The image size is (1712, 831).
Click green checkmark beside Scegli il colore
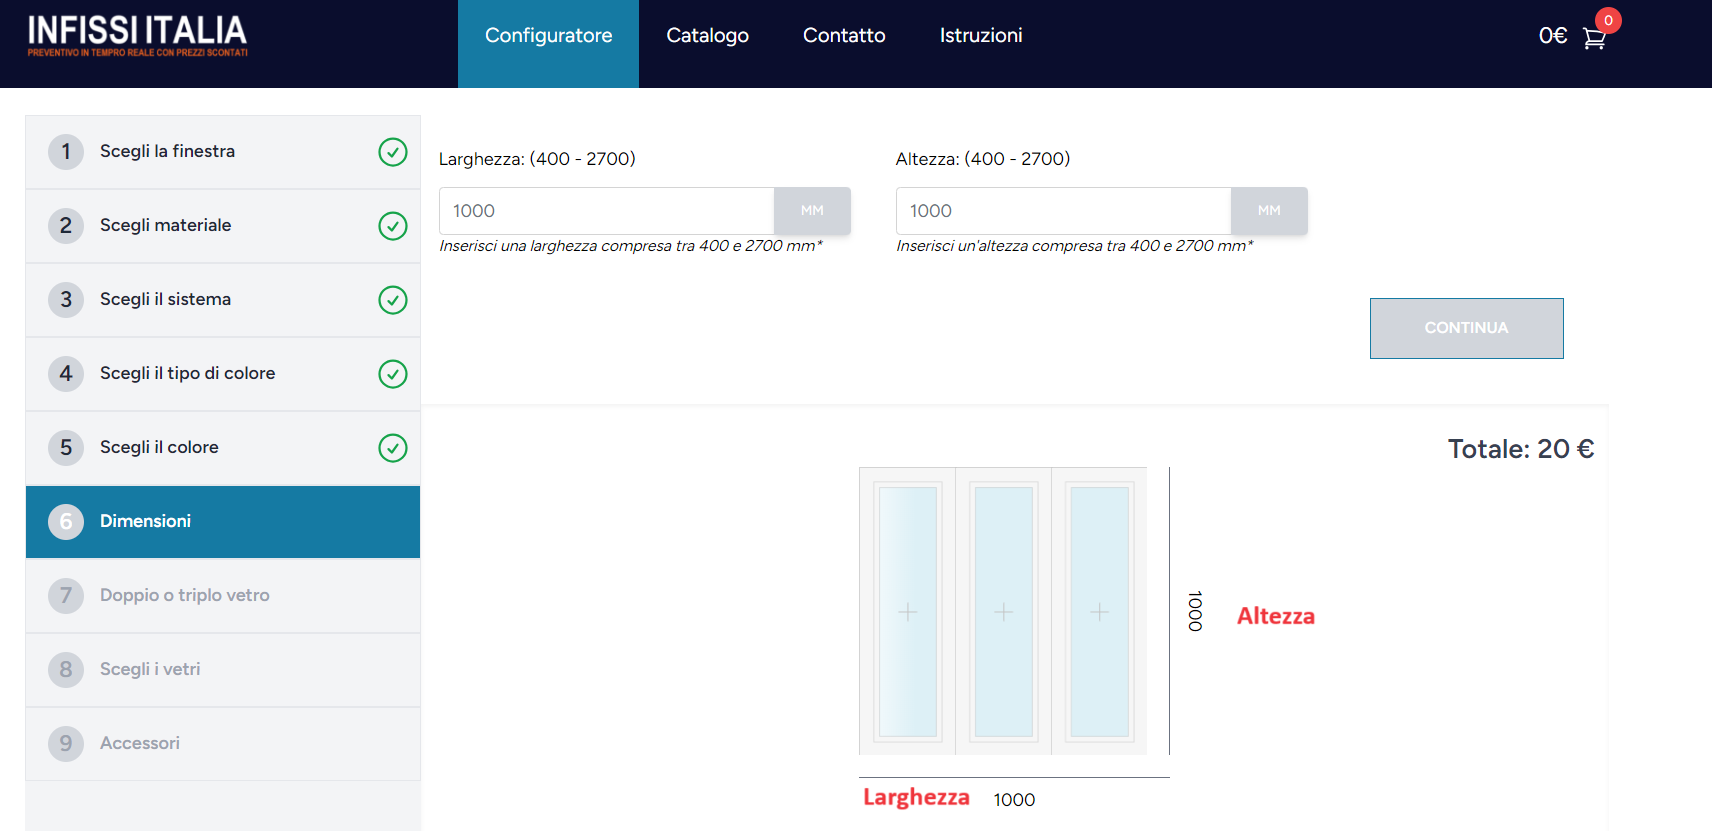(x=392, y=448)
